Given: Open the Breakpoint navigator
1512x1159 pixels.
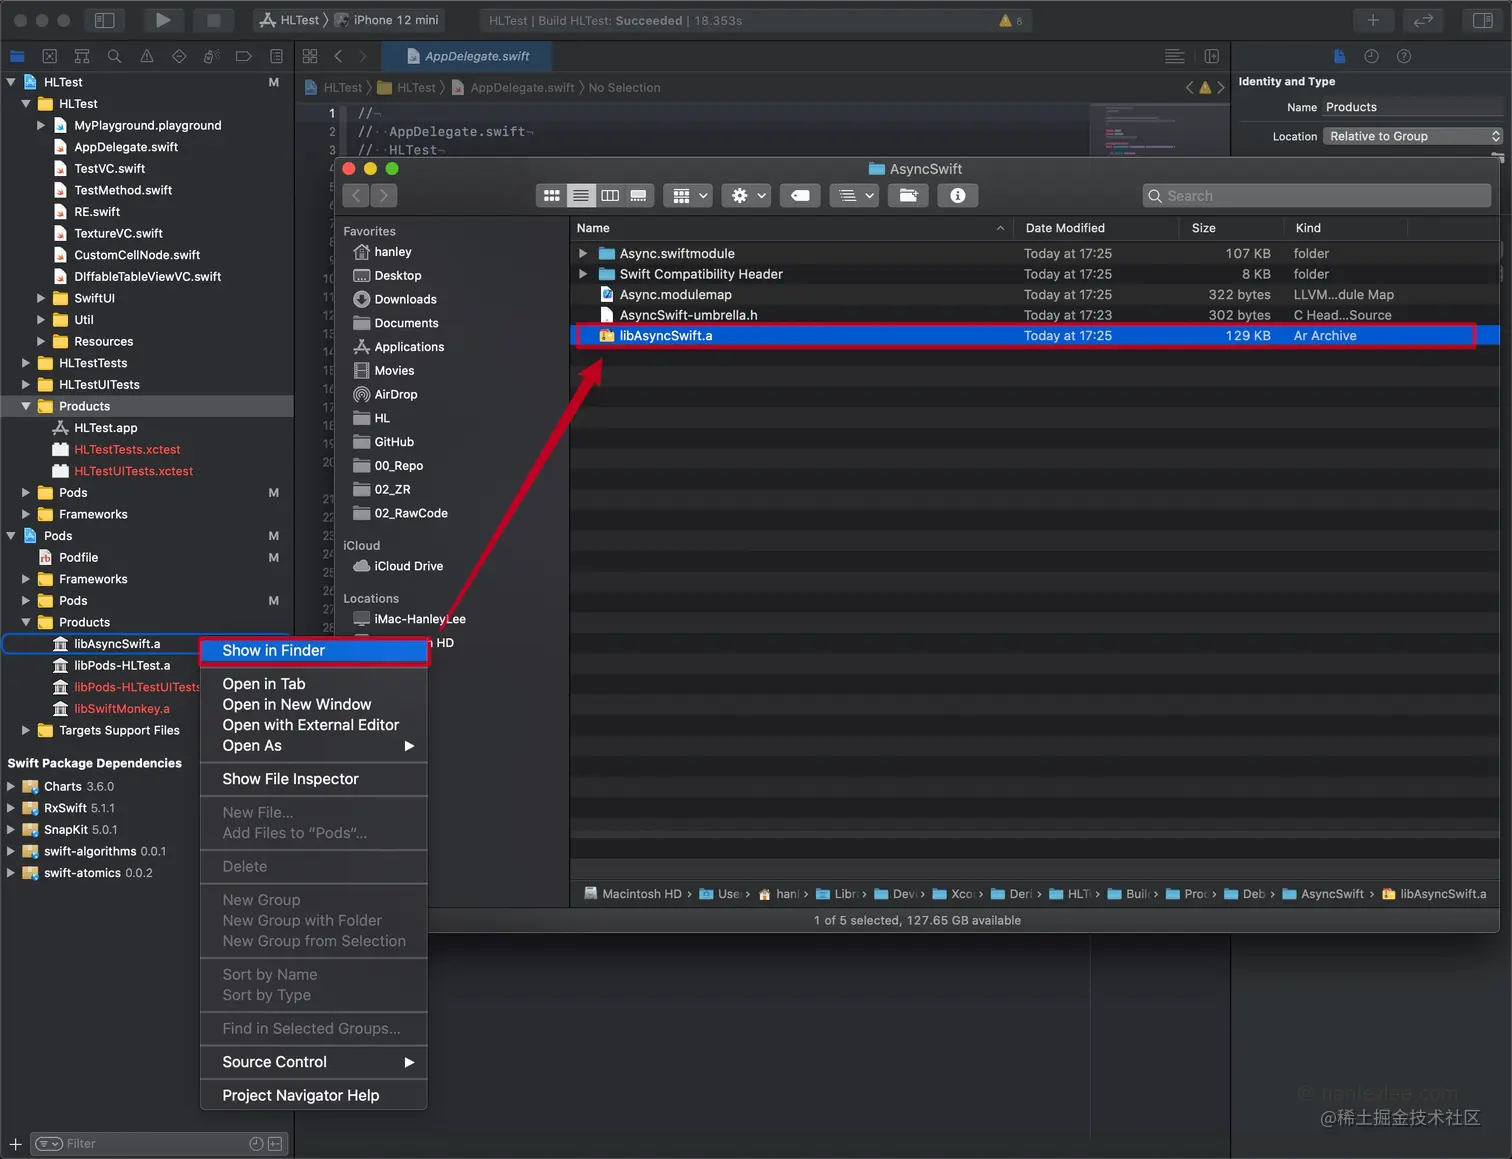Looking at the screenshot, I should [243, 56].
